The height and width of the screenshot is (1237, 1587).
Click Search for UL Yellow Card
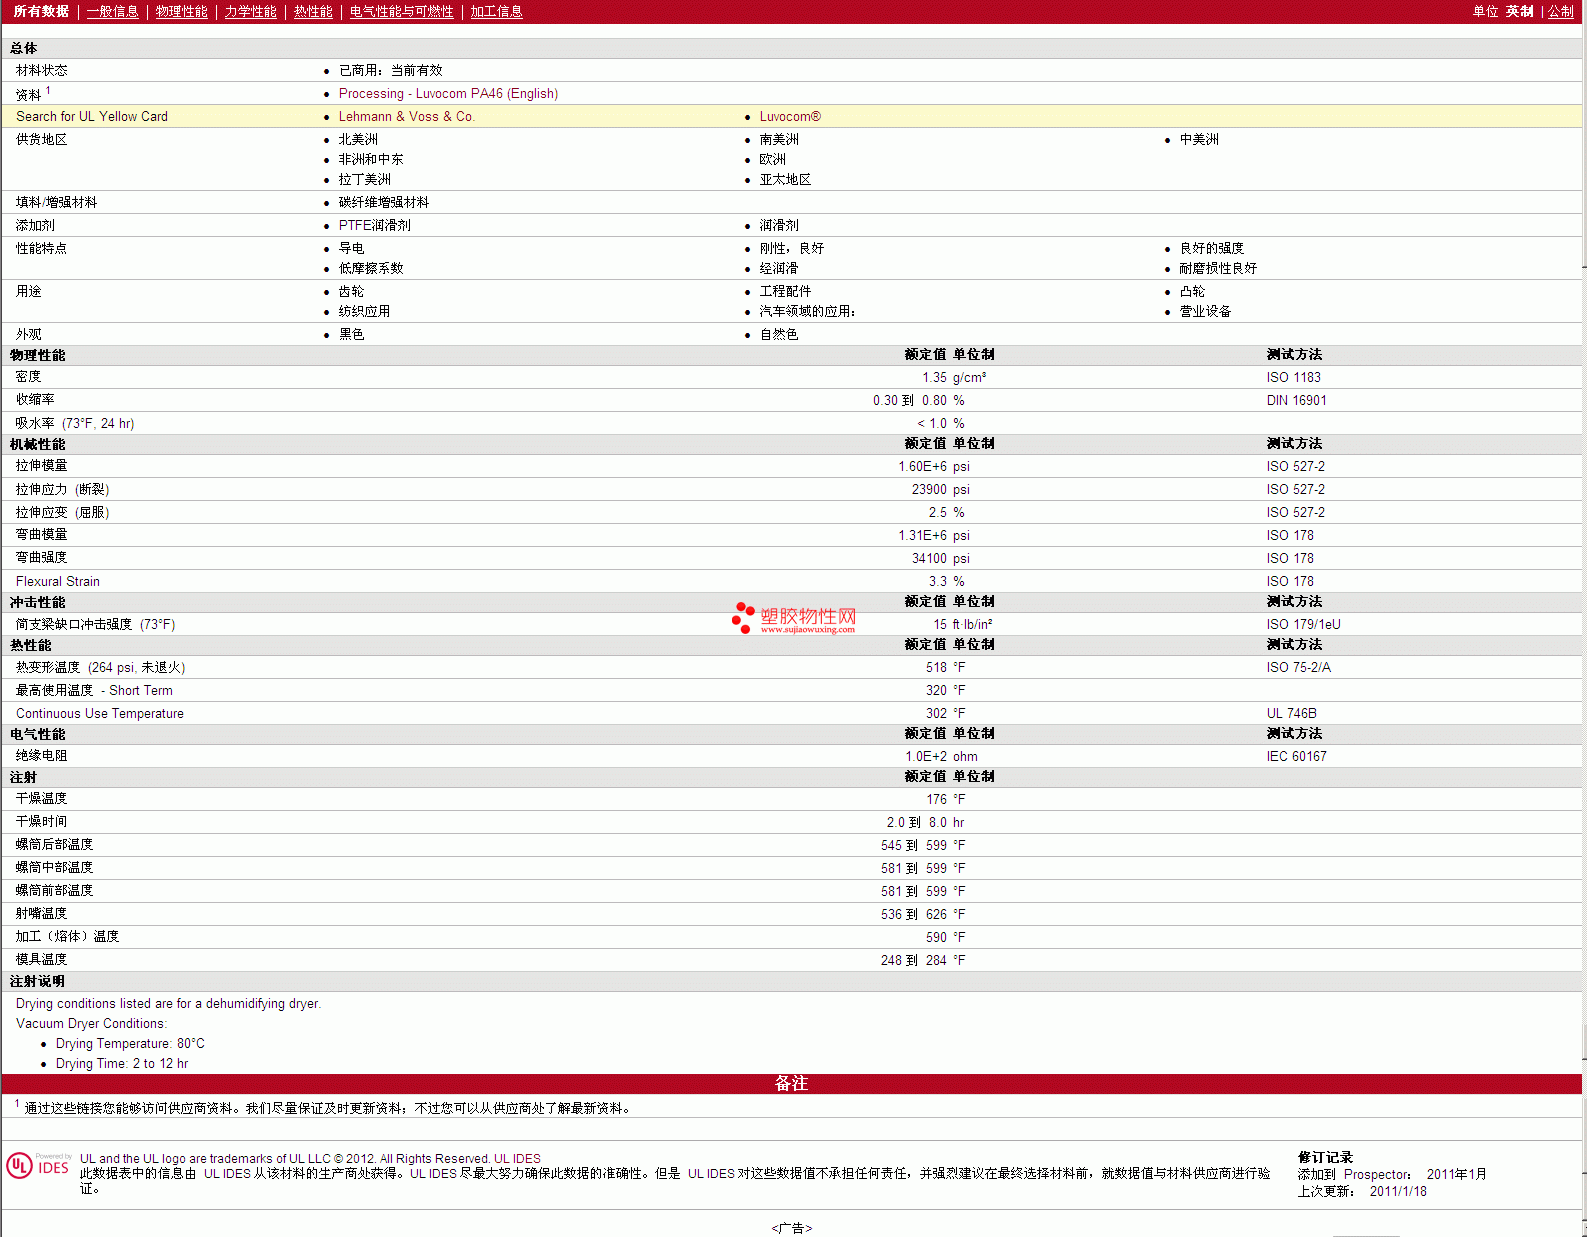tap(92, 116)
